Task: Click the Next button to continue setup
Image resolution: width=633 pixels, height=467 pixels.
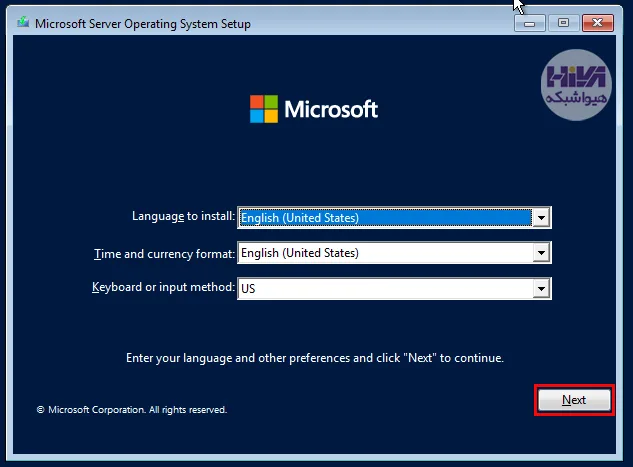Action: 574,400
